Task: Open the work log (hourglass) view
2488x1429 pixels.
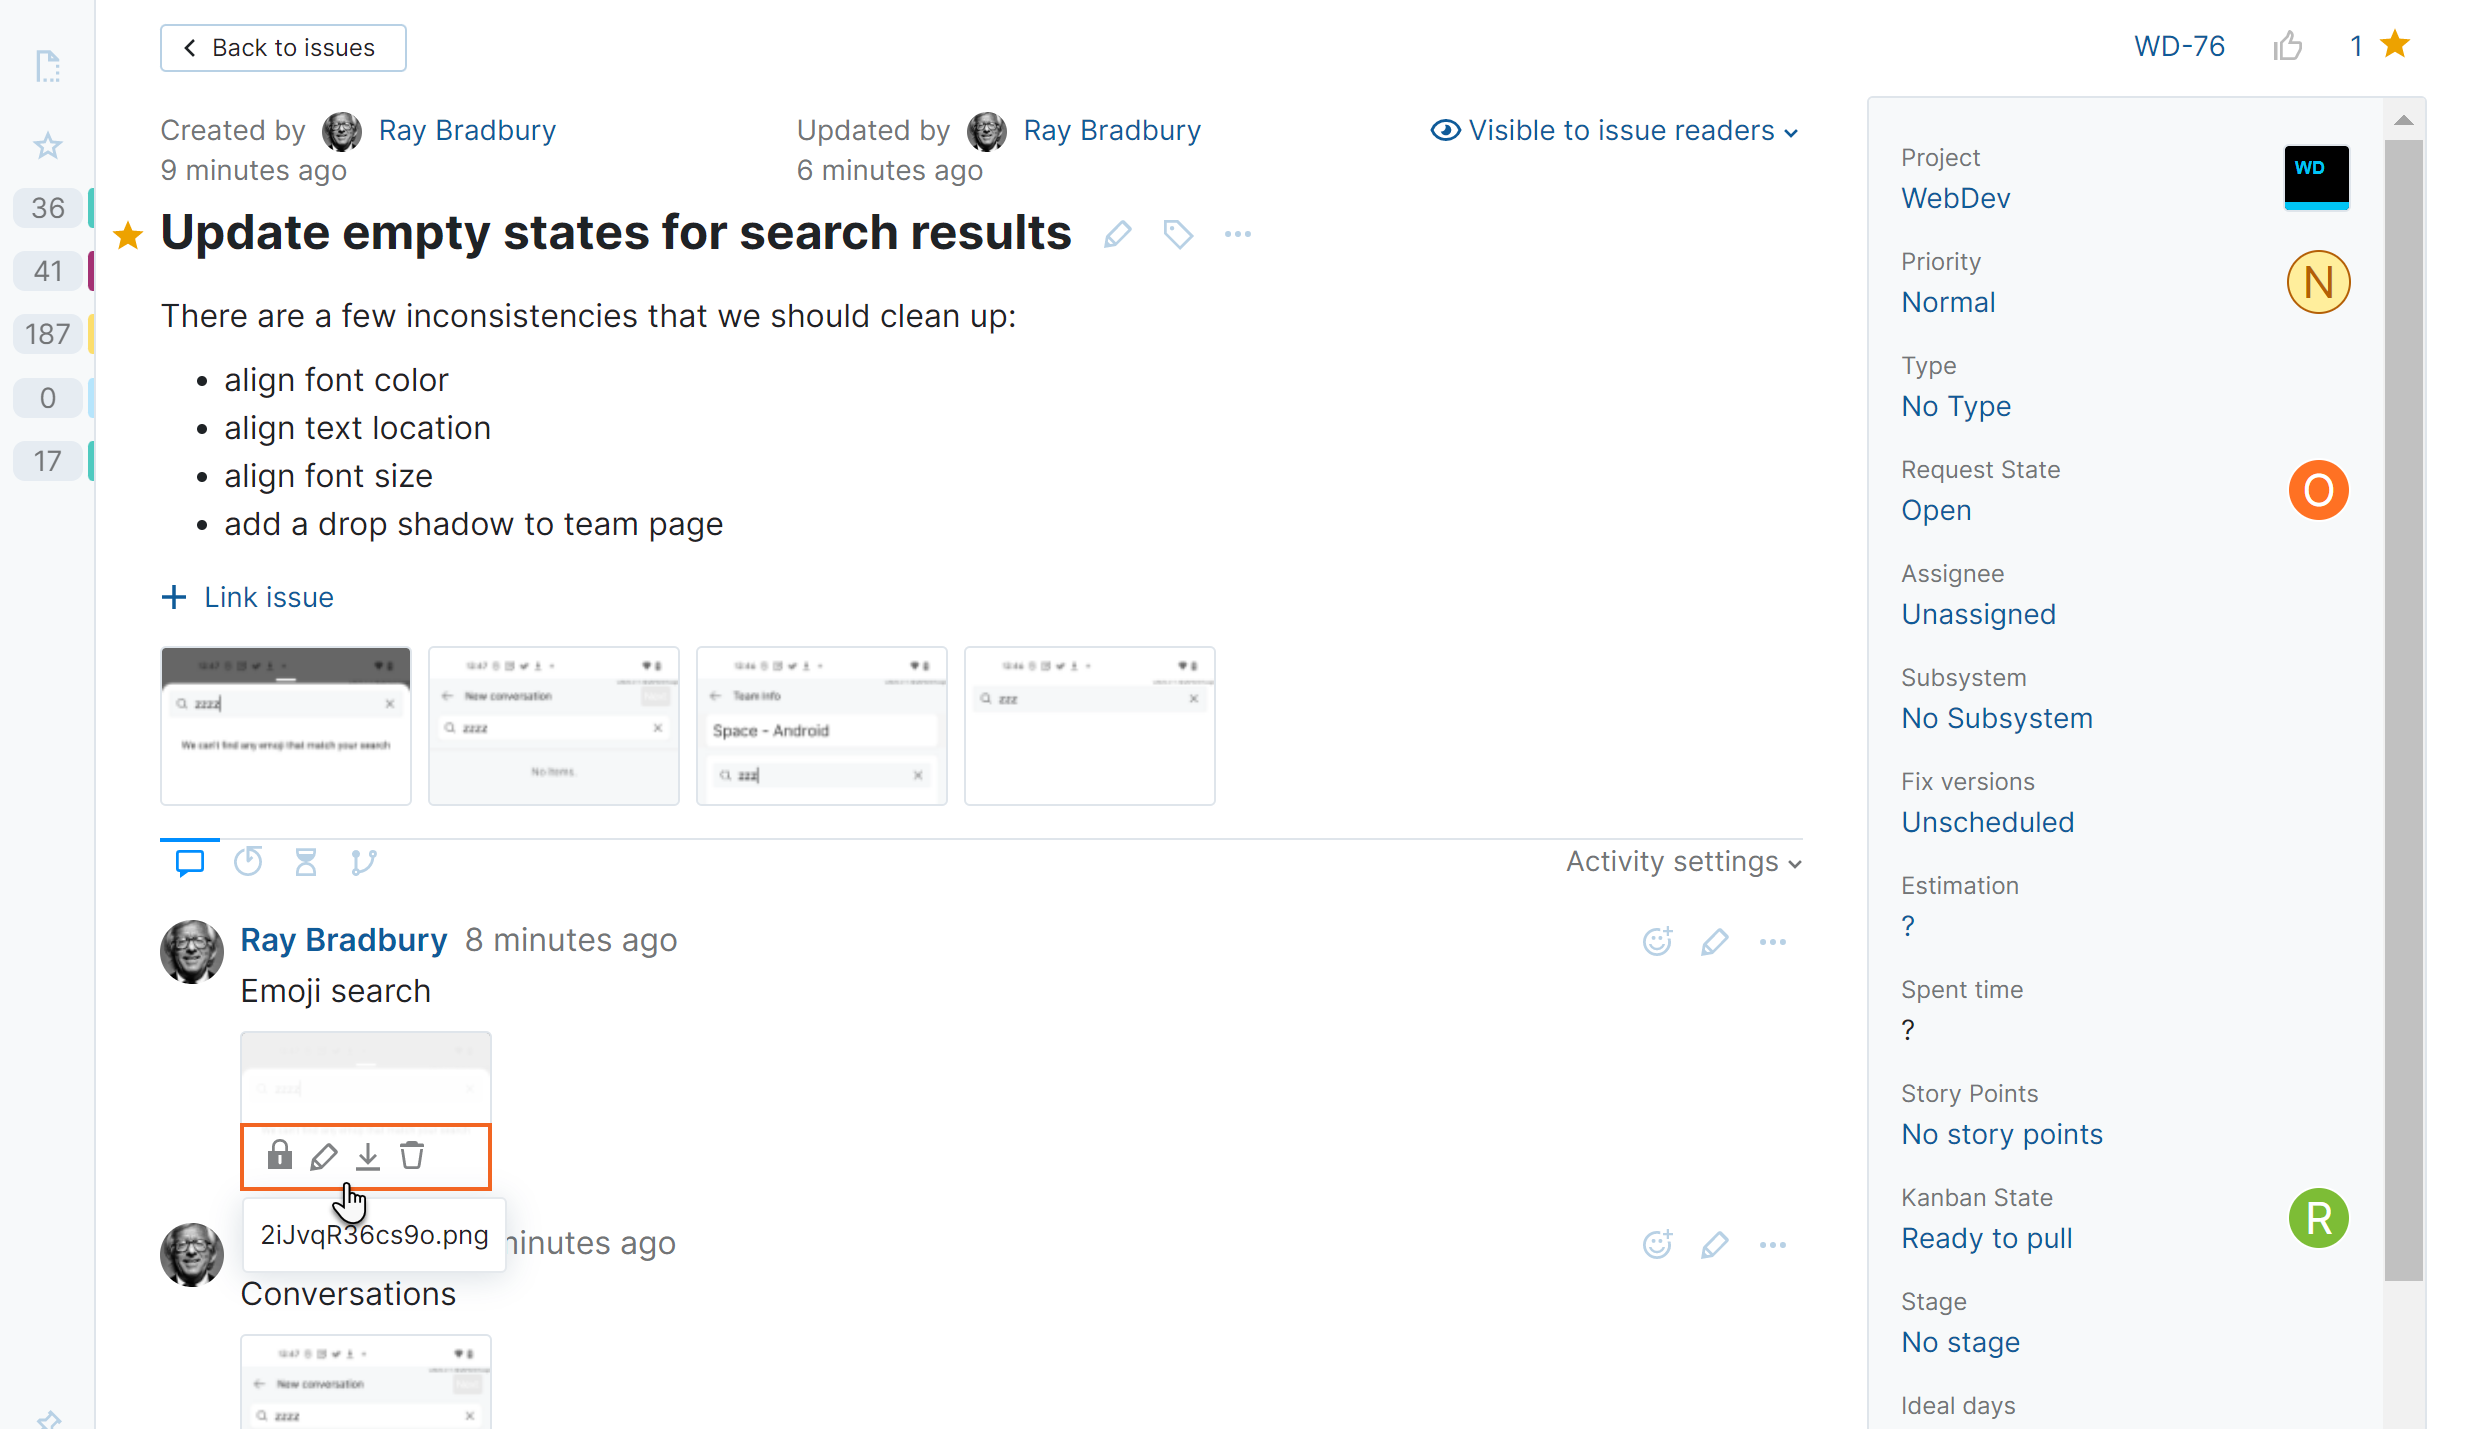Action: click(x=306, y=861)
